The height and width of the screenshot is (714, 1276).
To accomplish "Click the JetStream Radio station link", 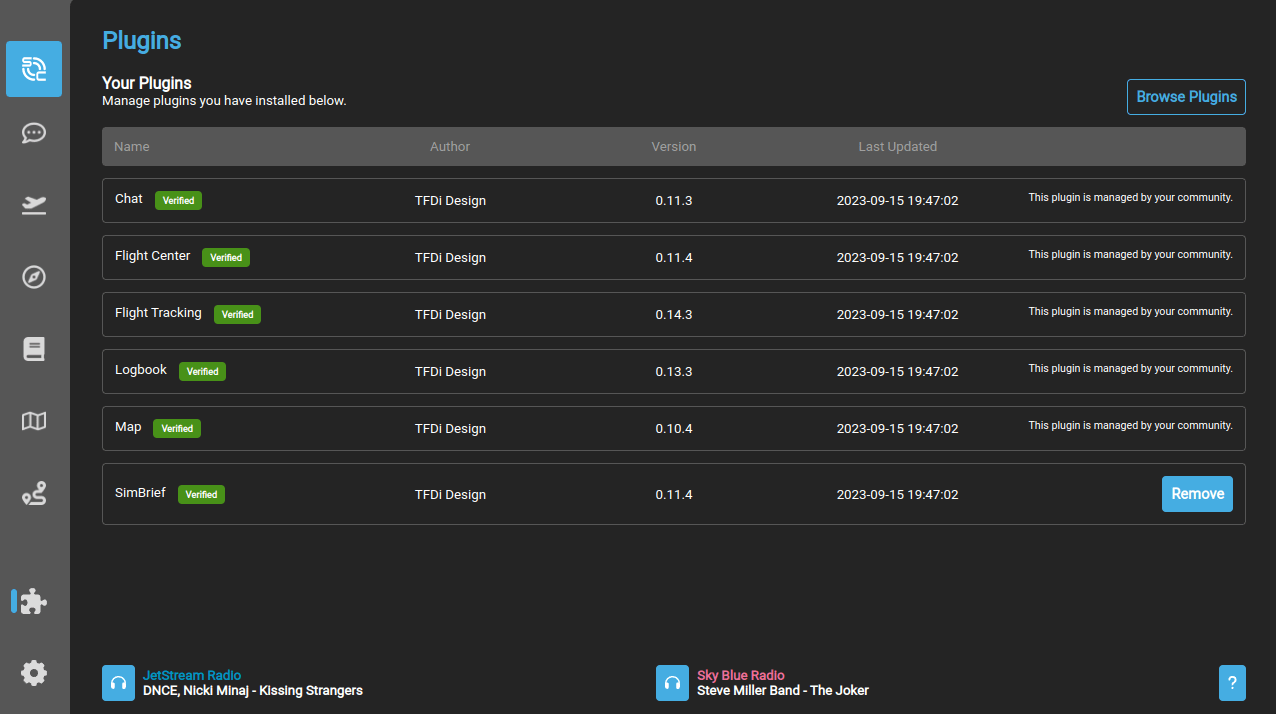I will 192,676.
